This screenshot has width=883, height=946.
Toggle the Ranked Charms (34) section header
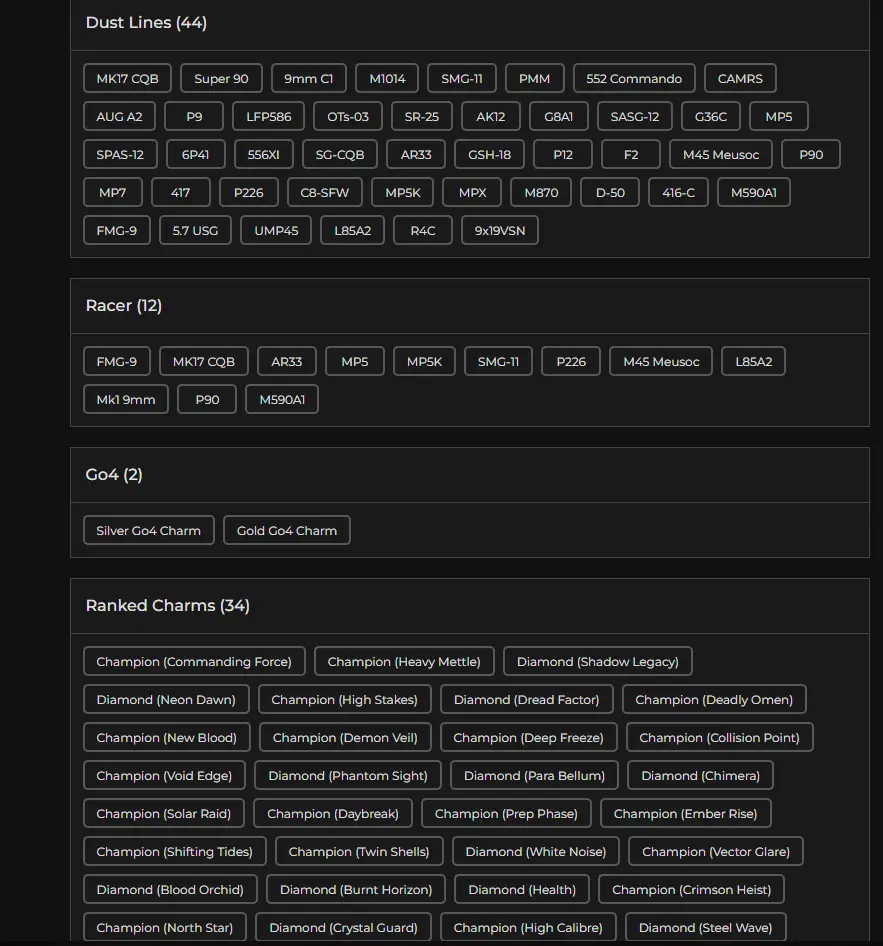pos(470,606)
